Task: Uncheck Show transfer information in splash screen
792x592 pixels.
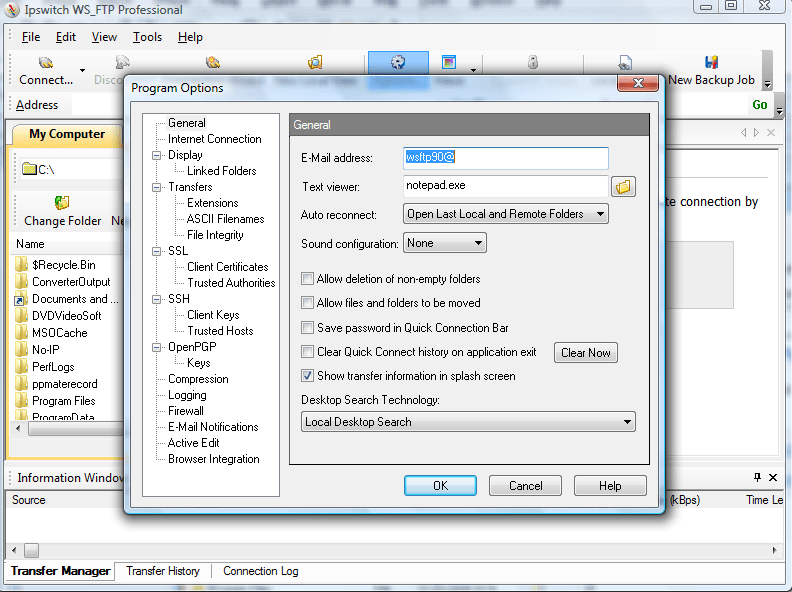Action: point(307,376)
